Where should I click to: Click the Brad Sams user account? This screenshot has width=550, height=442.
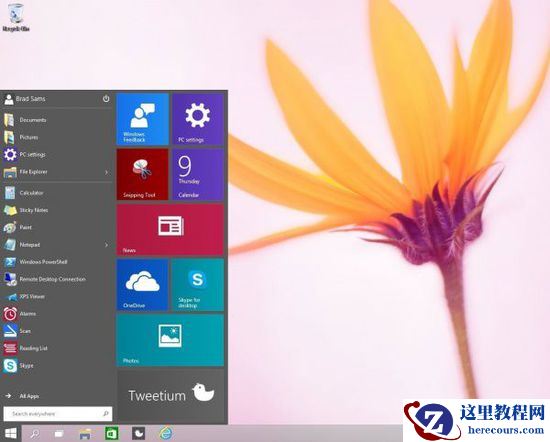pos(25,99)
